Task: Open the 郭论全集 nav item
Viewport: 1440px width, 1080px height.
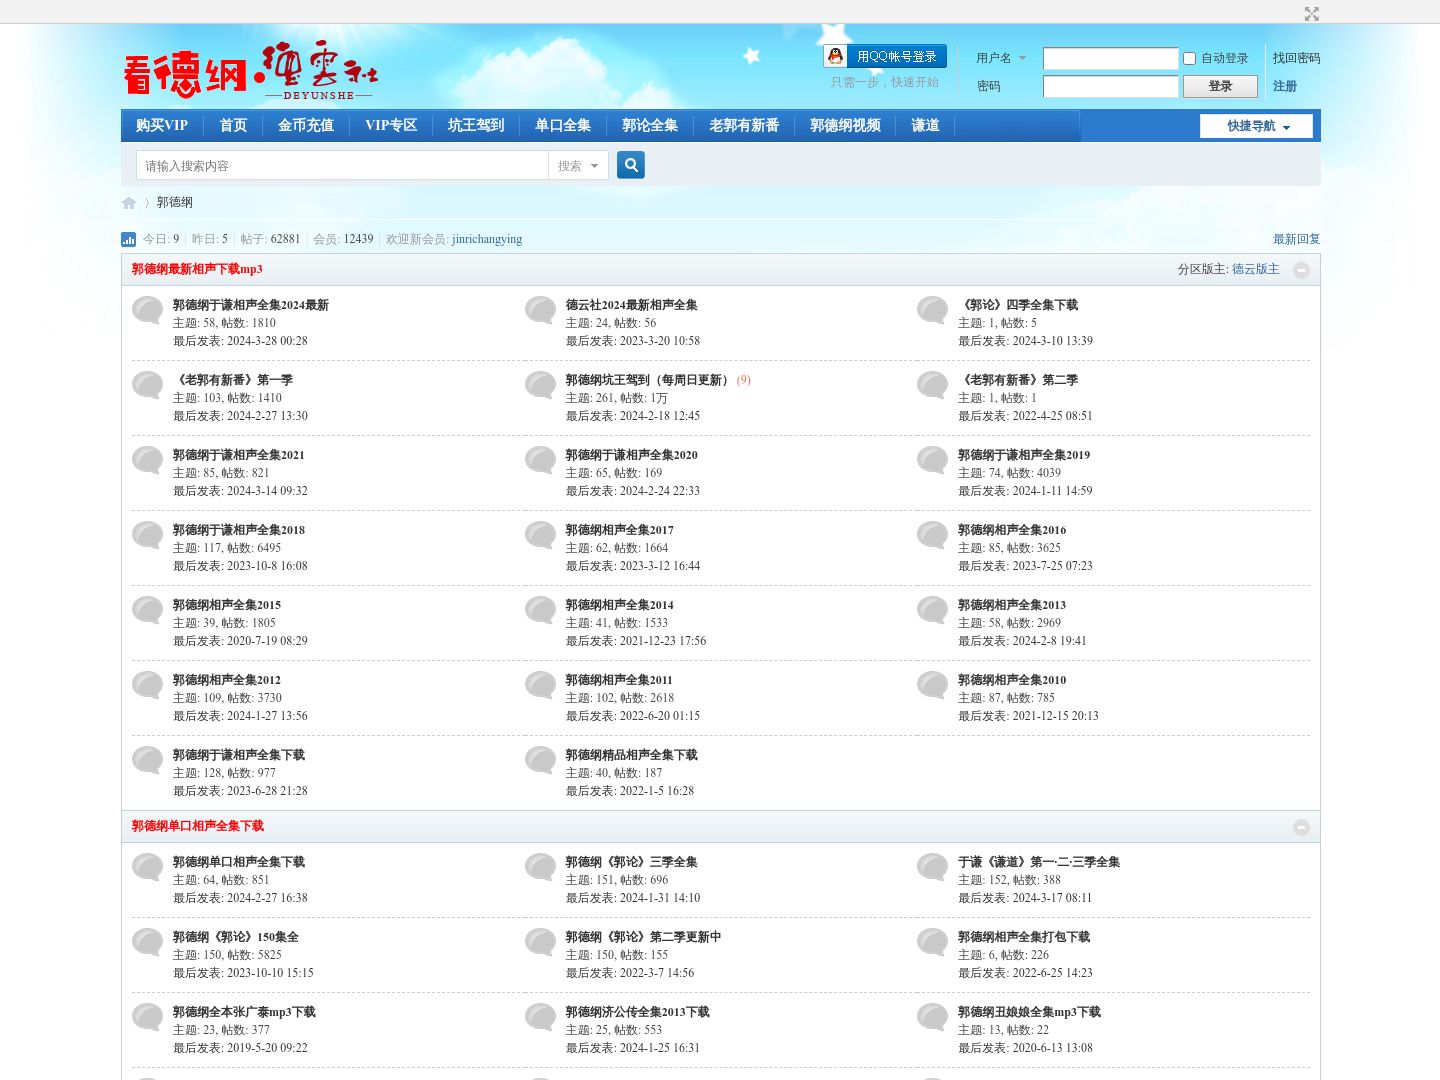Action: point(650,125)
